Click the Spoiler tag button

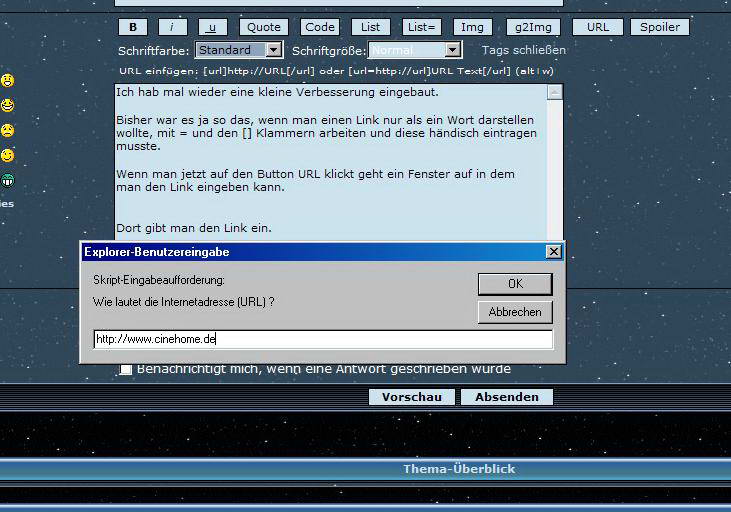659,27
